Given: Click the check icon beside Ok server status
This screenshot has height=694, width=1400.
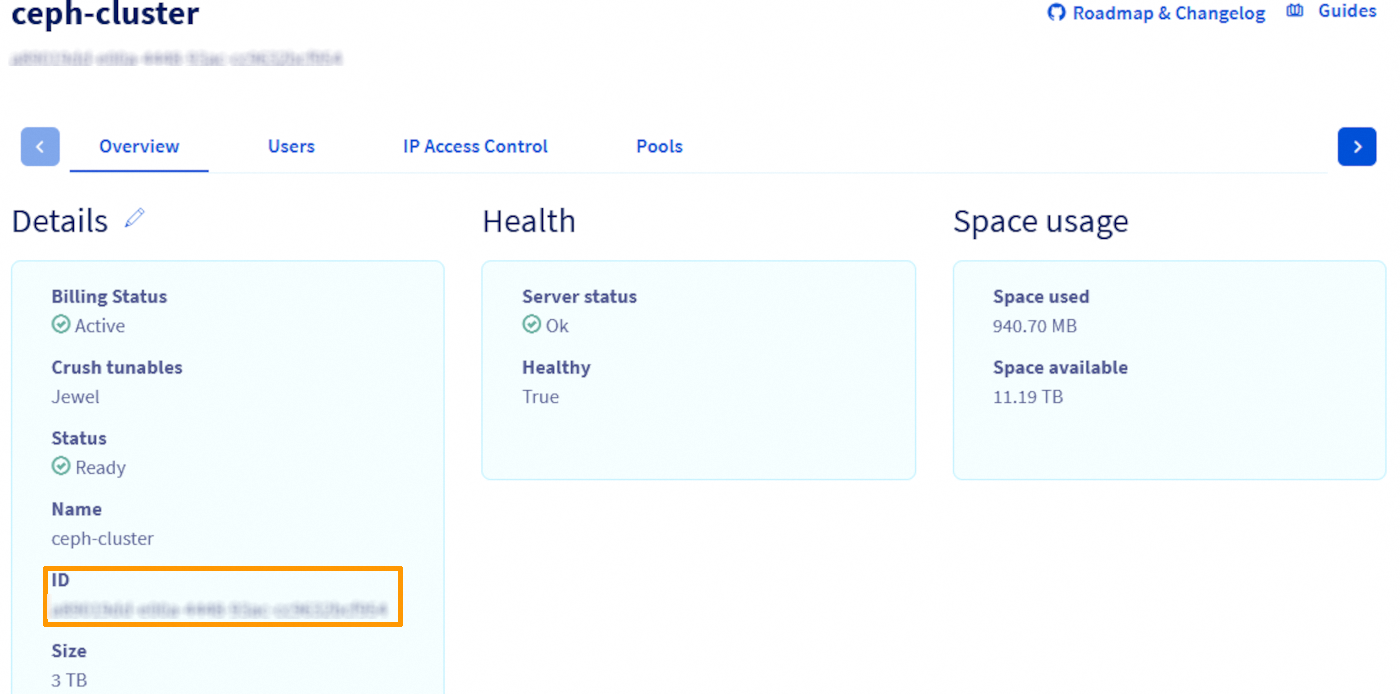Looking at the screenshot, I should [x=532, y=325].
